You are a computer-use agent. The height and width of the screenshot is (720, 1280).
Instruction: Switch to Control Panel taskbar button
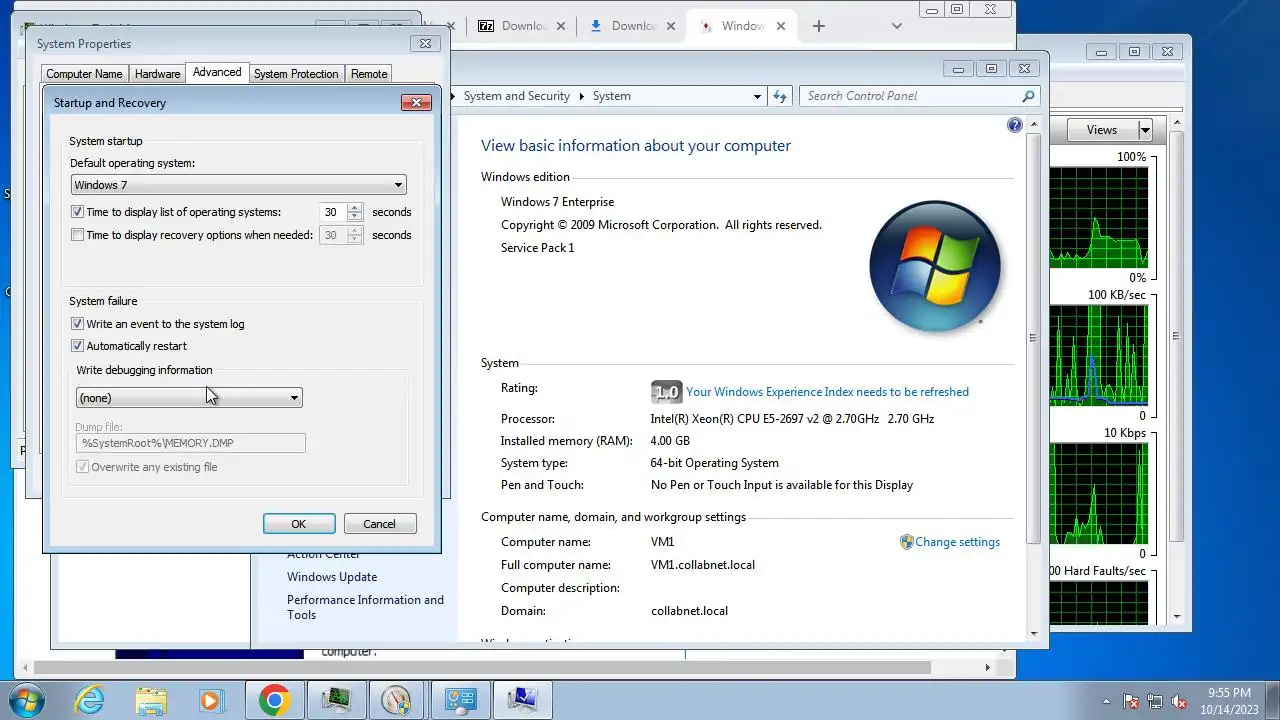[459, 700]
